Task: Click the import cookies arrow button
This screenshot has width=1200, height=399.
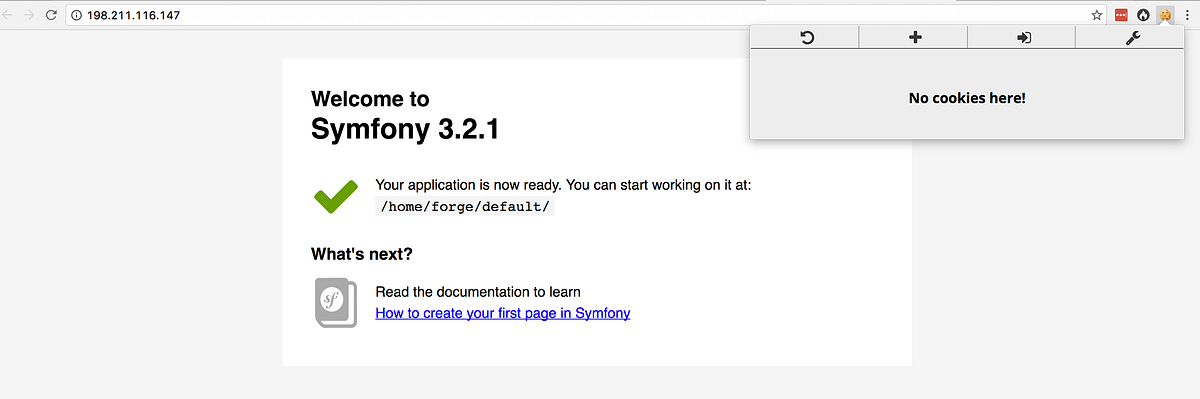Action: (1023, 37)
